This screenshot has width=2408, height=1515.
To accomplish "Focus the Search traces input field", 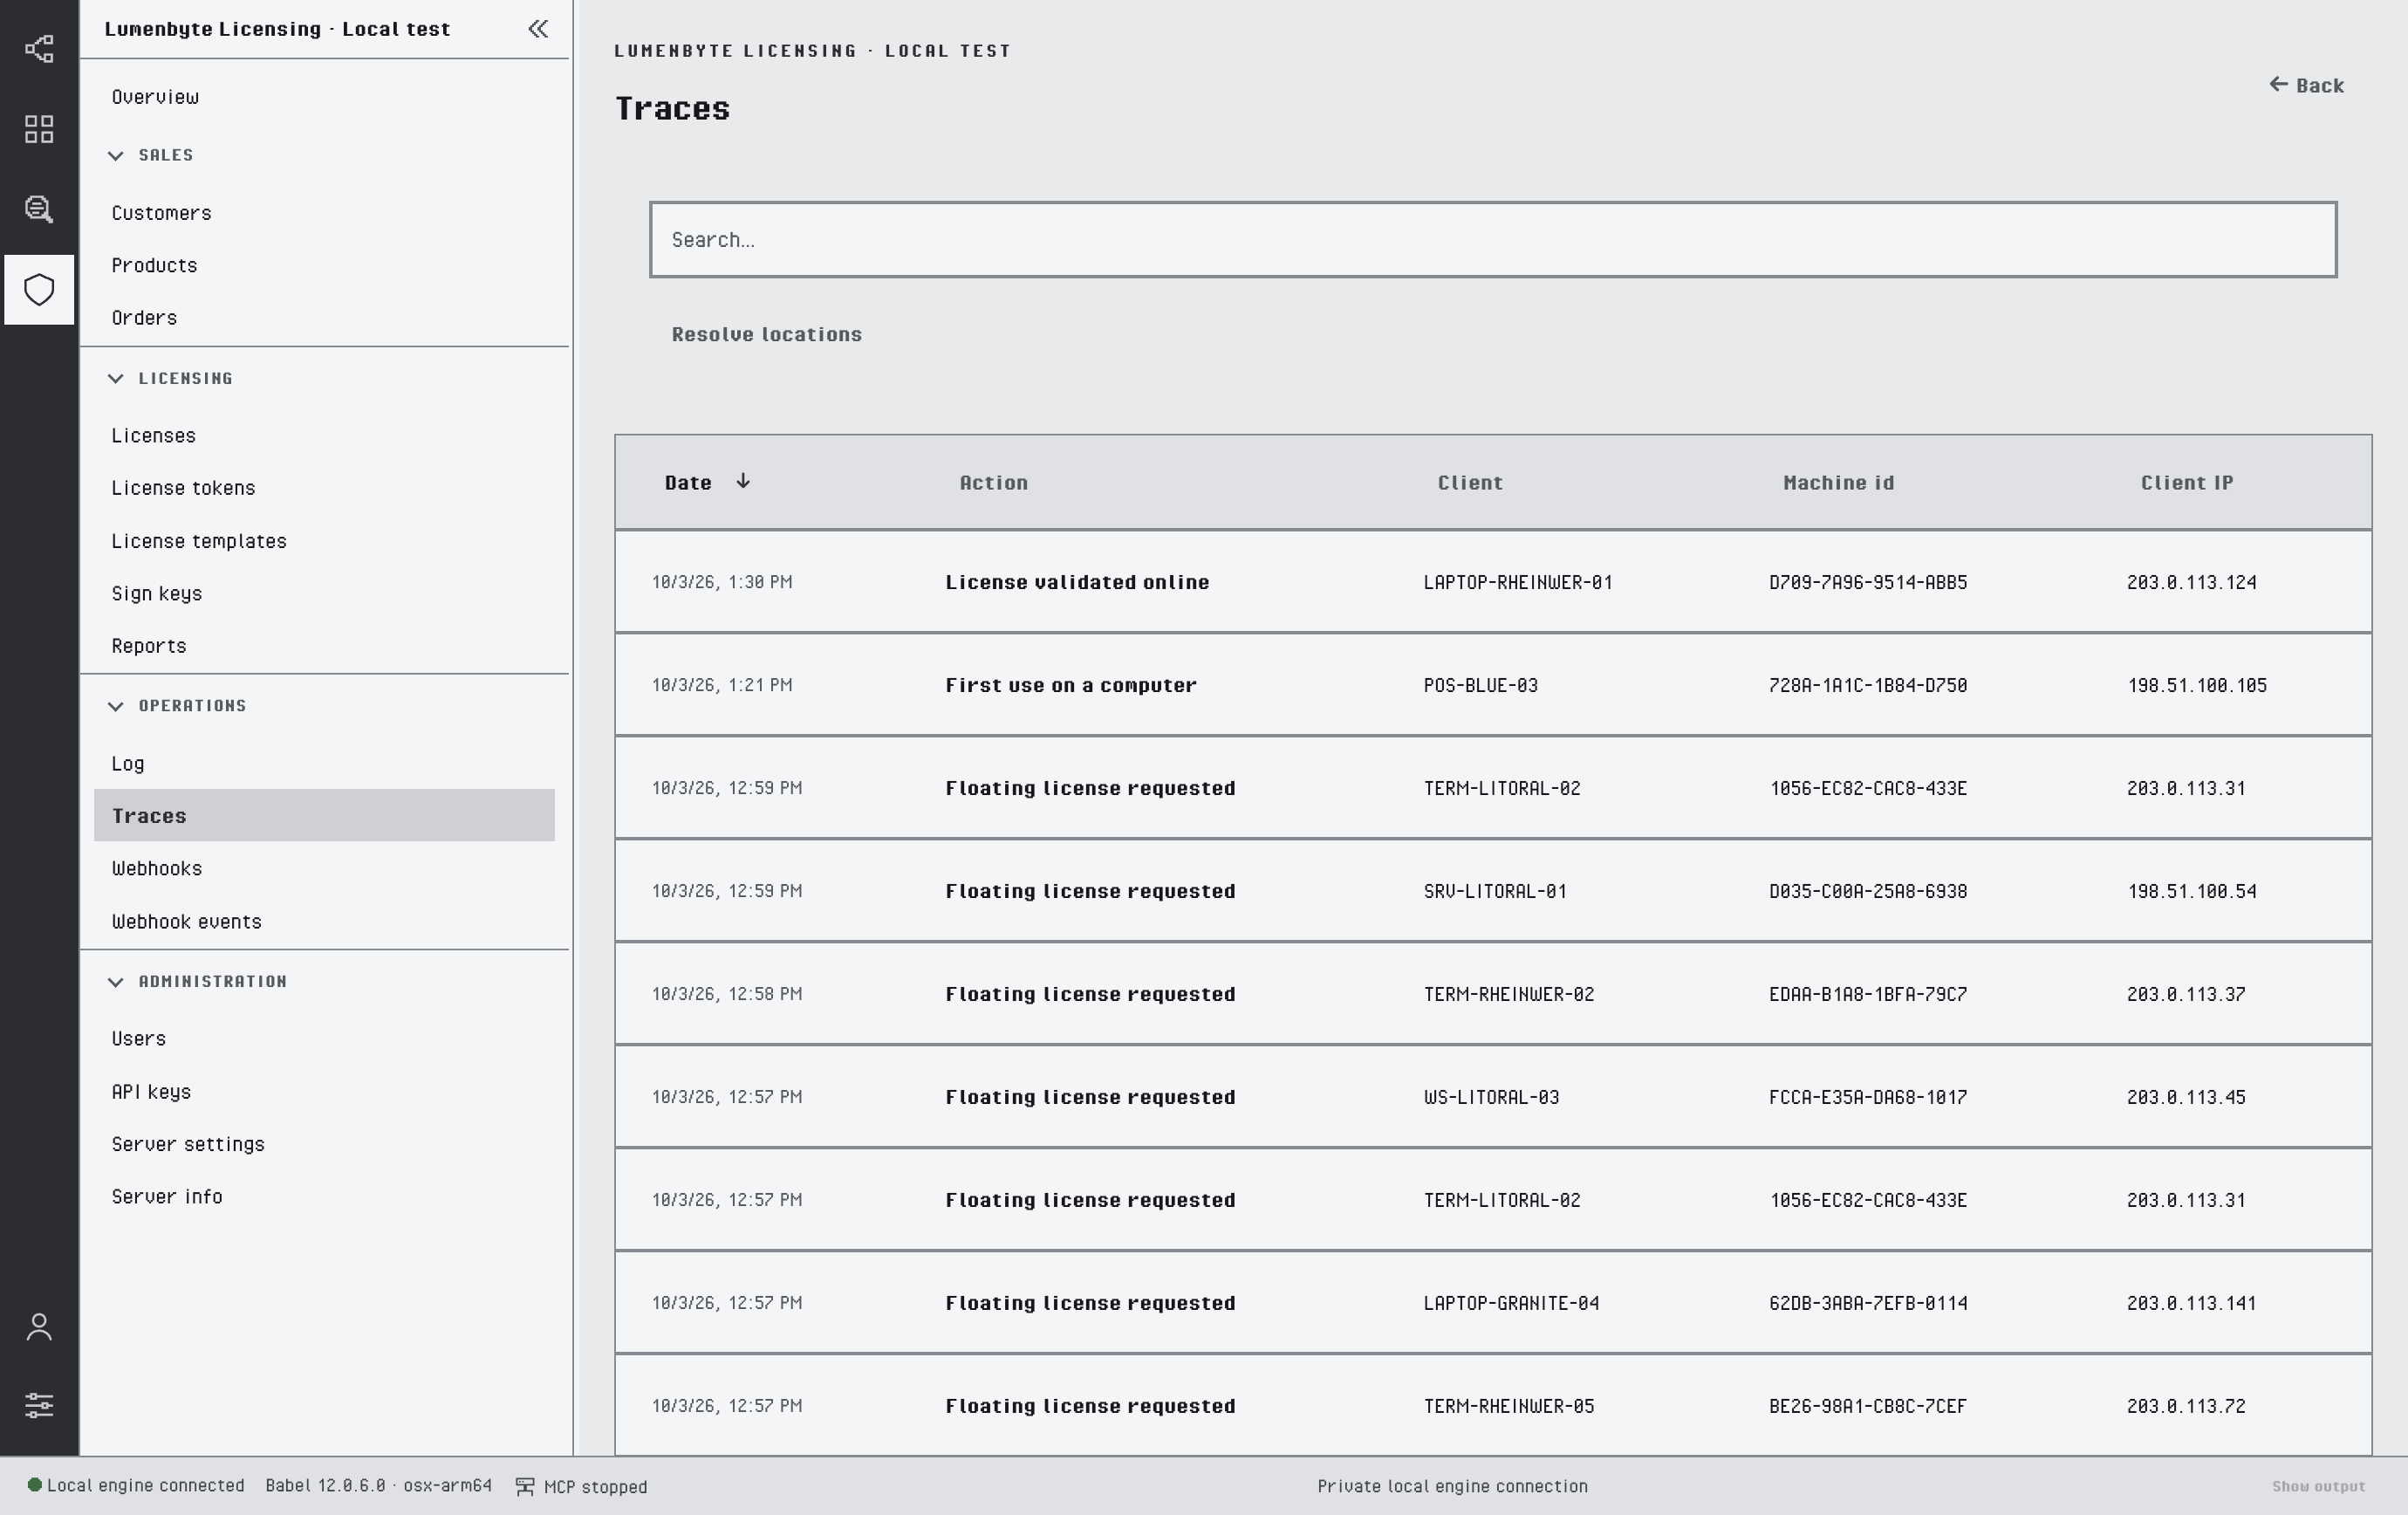I will tap(1493, 240).
